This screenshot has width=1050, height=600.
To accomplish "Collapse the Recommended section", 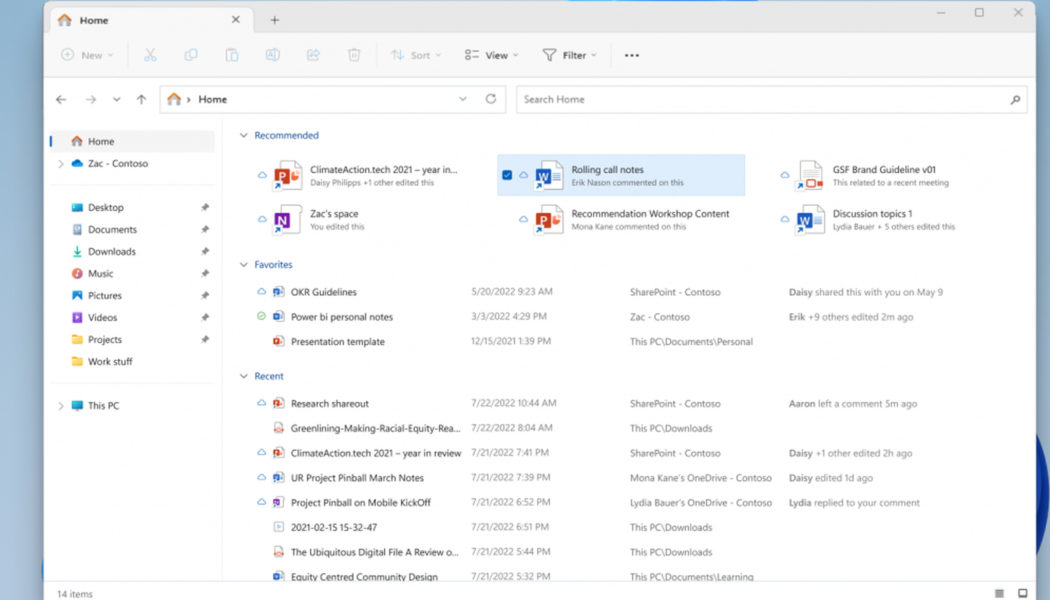I will click(x=243, y=135).
